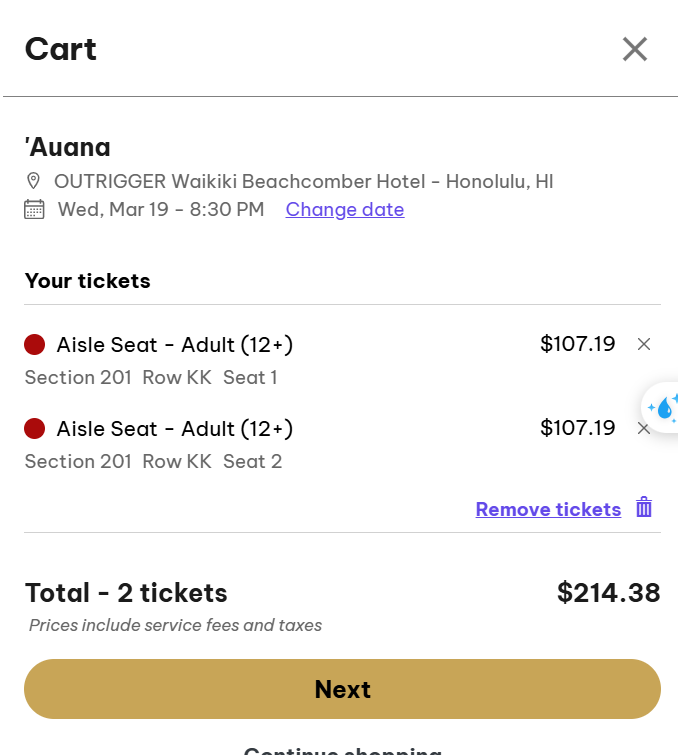The height and width of the screenshot is (755, 678).
Task: Select the first Aisle Seat - Adult label
Action: coord(175,345)
